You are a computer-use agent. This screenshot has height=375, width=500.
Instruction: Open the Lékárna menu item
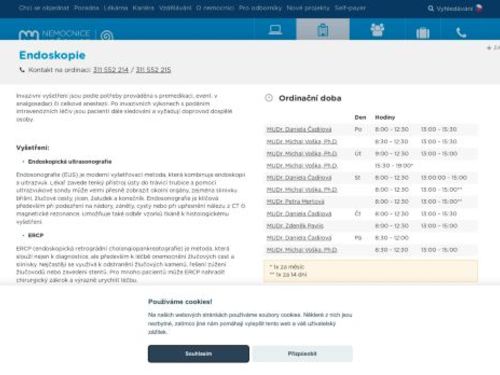[x=116, y=8]
